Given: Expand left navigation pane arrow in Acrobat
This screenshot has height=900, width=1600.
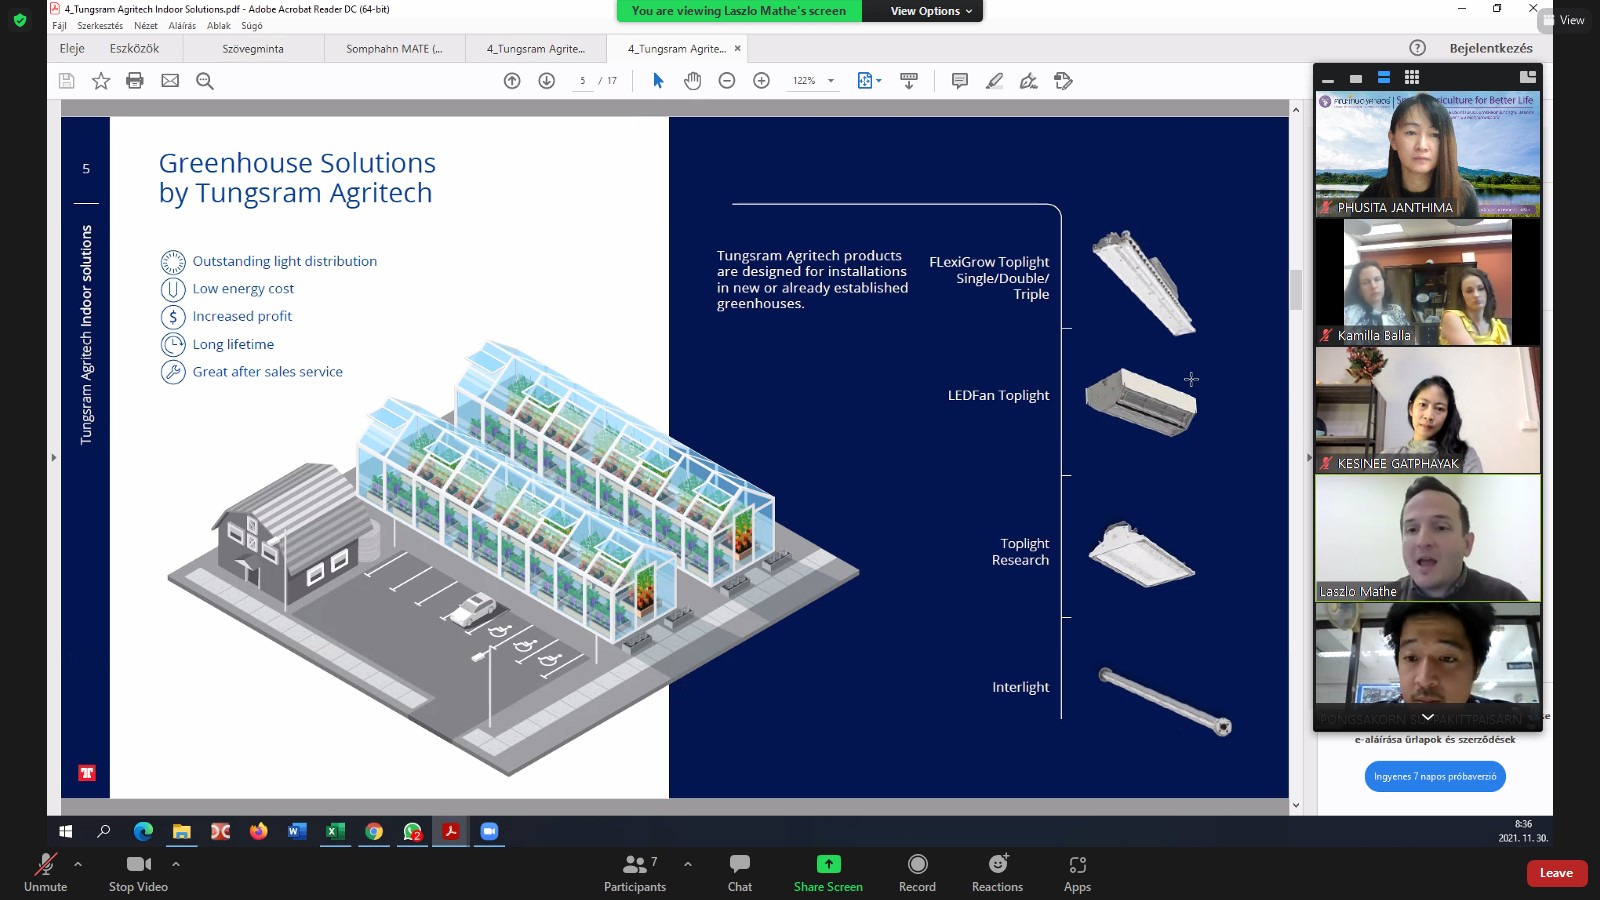Looking at the screenshot, I should coord(53,457).
